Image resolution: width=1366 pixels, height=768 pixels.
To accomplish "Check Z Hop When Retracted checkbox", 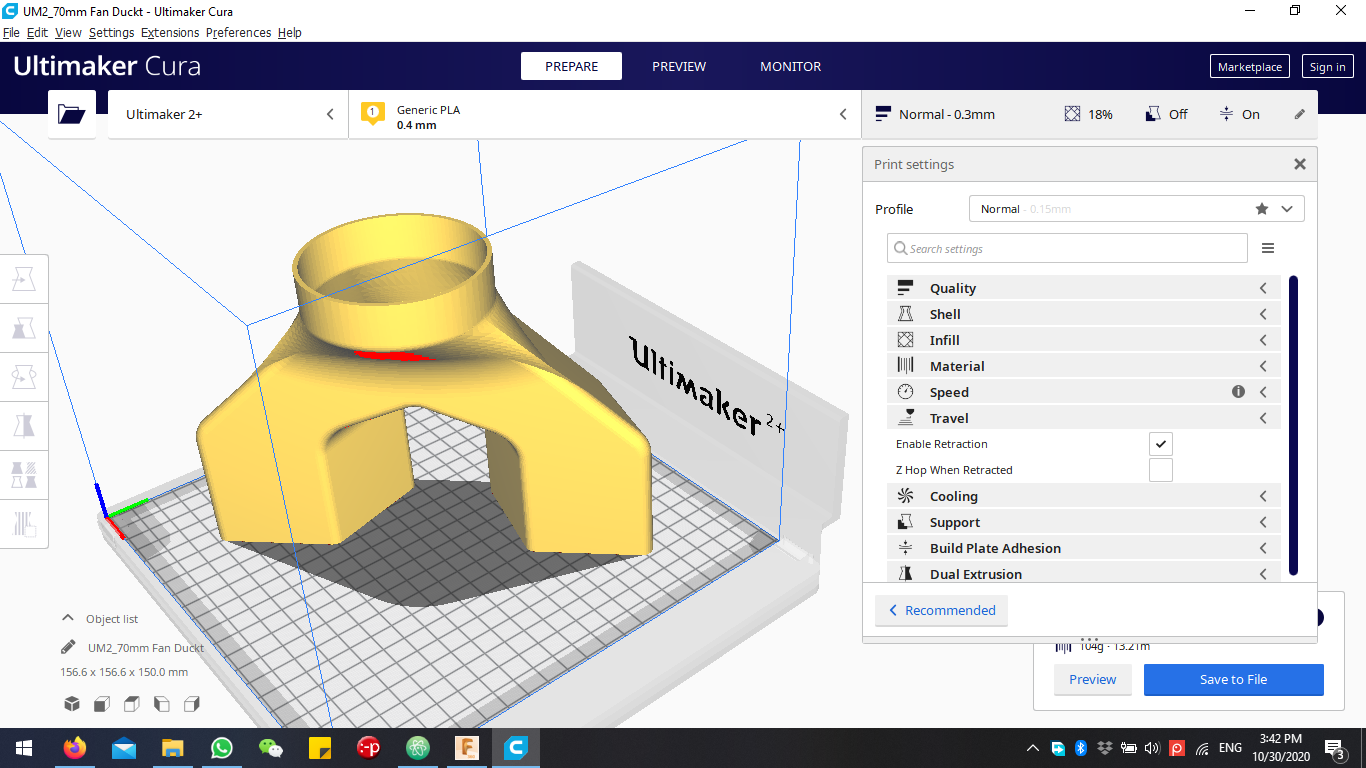I will pos(1160,470).
